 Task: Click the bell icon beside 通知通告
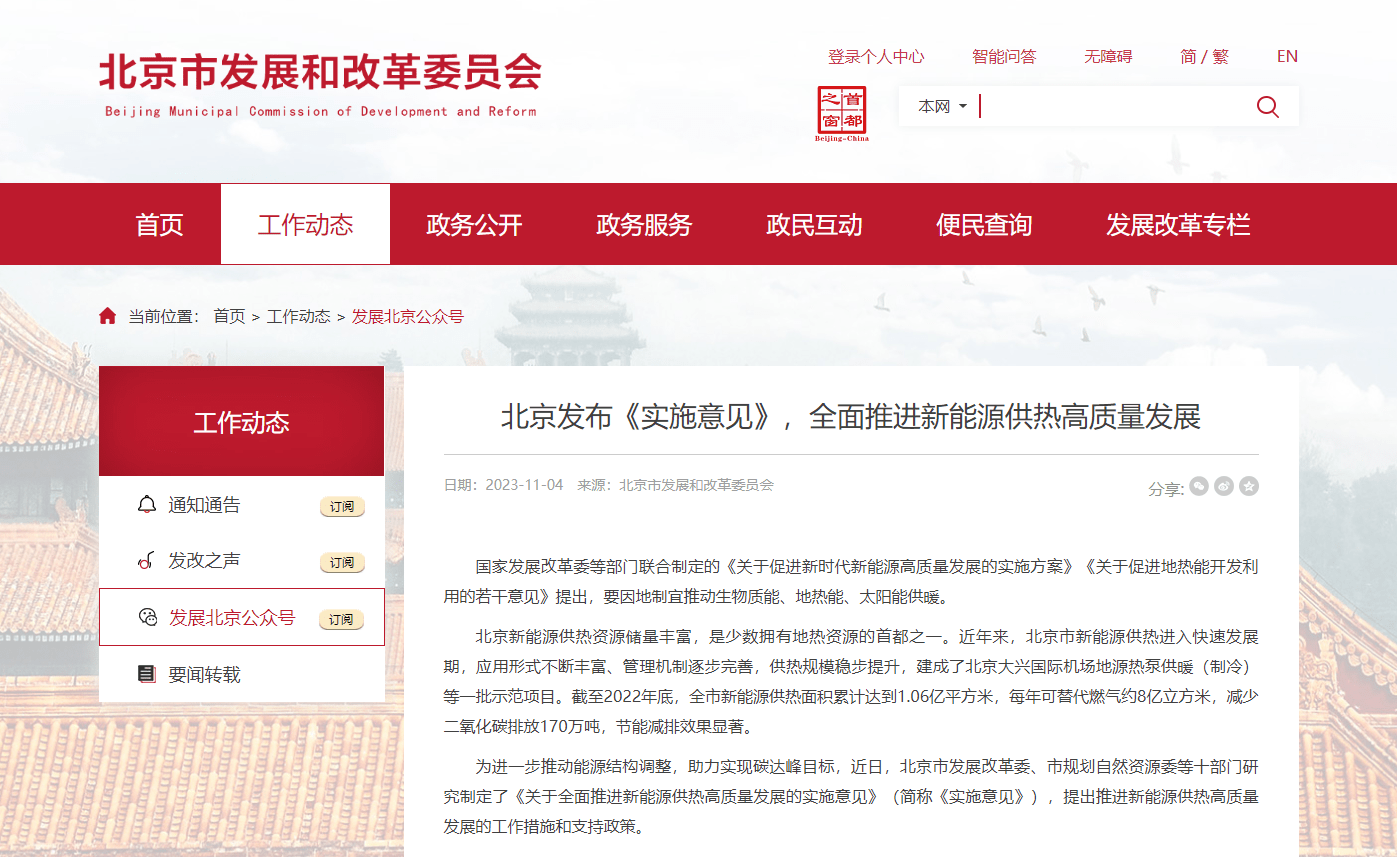[x=147, y=504]
